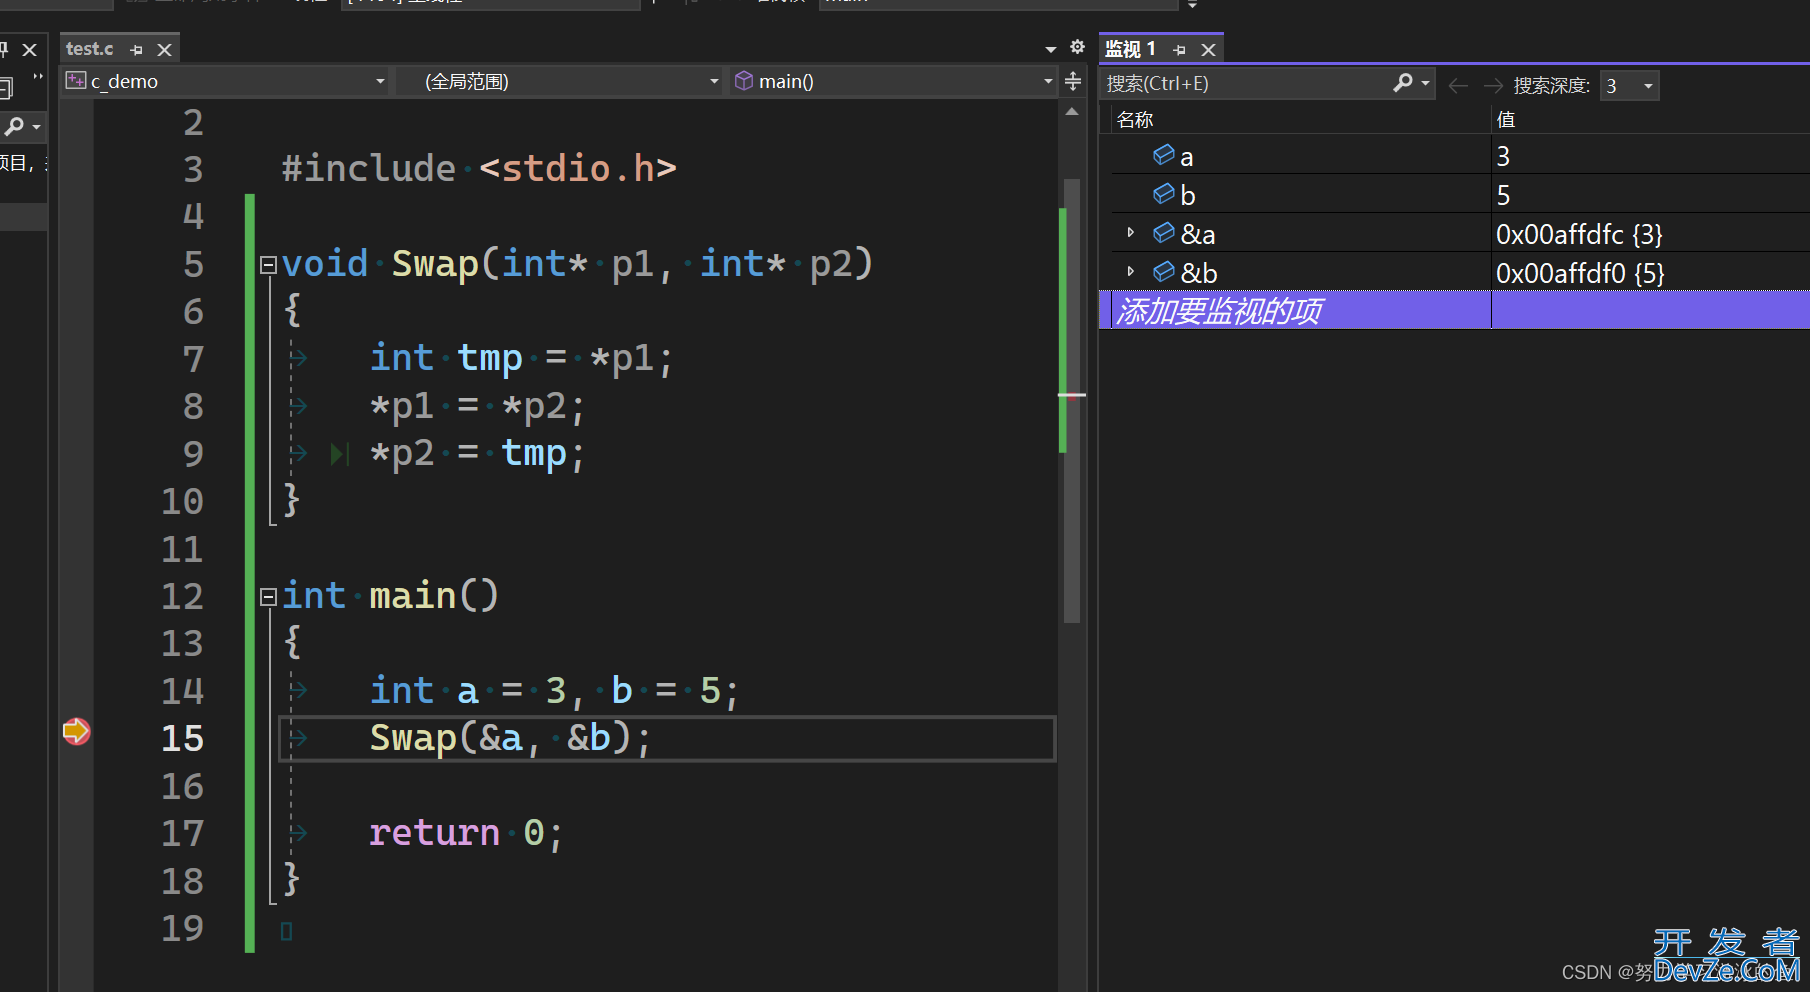Click the variable icon next to &b
This screenshot has height=992, width=1810.
coord(1164,272)
